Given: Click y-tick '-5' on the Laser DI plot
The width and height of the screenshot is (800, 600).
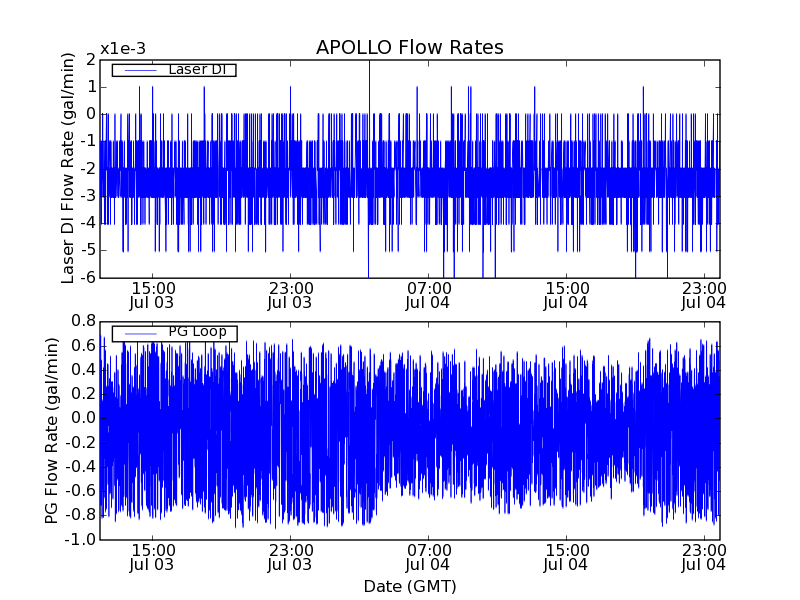Looking at the screenshot, I should click(88, 250).
